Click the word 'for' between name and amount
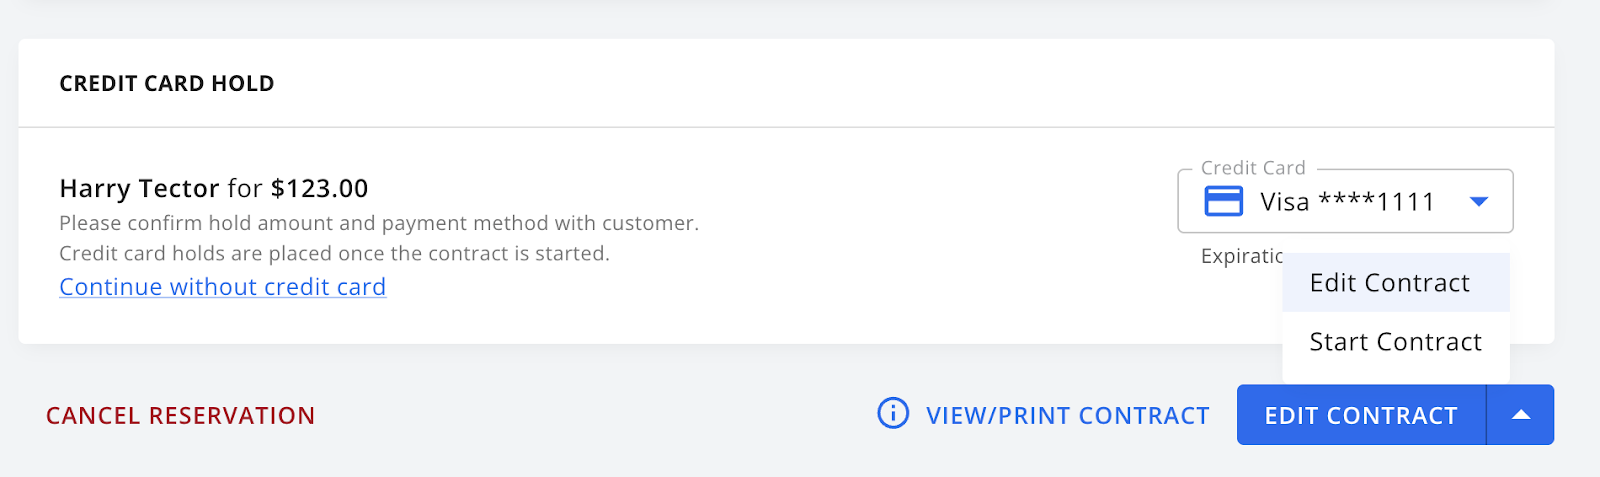The height and width of the screenshot is (477, 1600). [x=245, y=188]
